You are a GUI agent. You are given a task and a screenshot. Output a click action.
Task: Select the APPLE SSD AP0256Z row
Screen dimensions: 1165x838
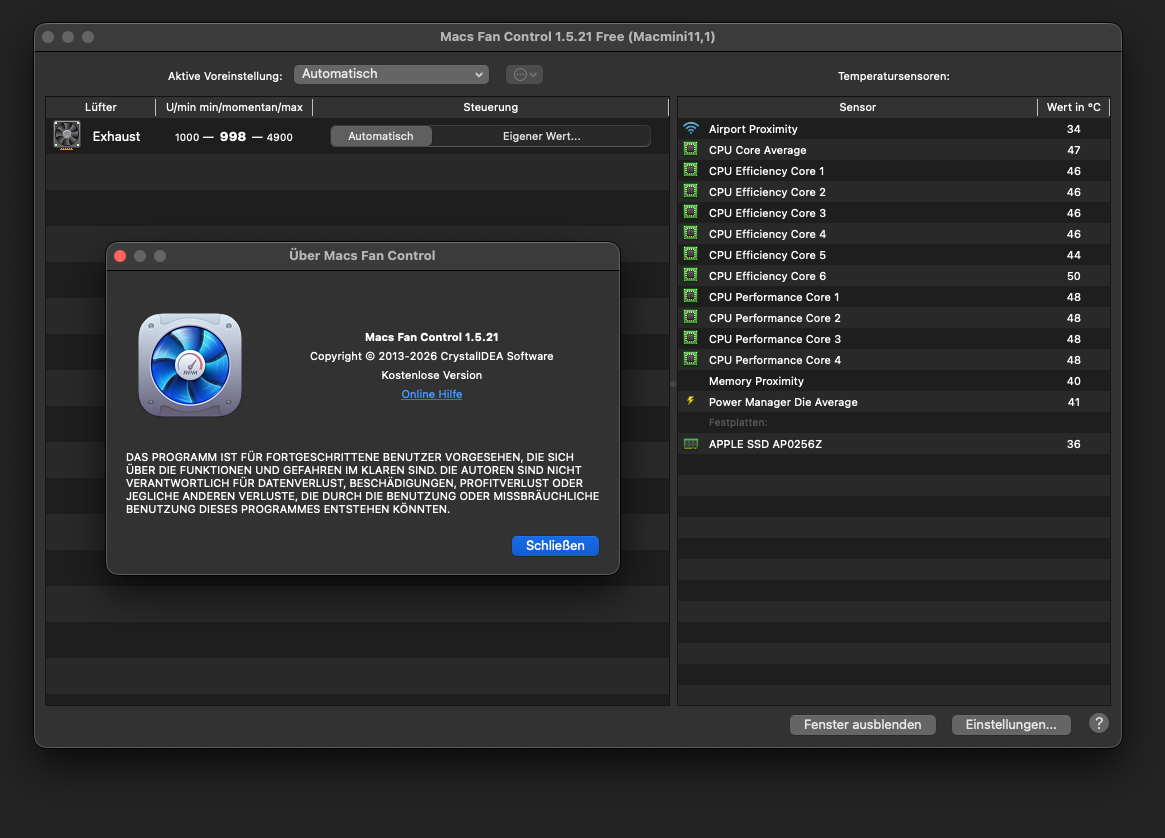[x=894, y=444]
